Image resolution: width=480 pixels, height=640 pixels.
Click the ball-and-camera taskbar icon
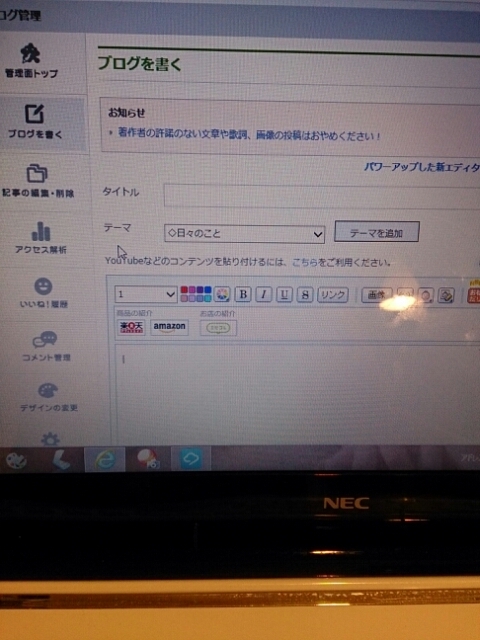(148, 459)
